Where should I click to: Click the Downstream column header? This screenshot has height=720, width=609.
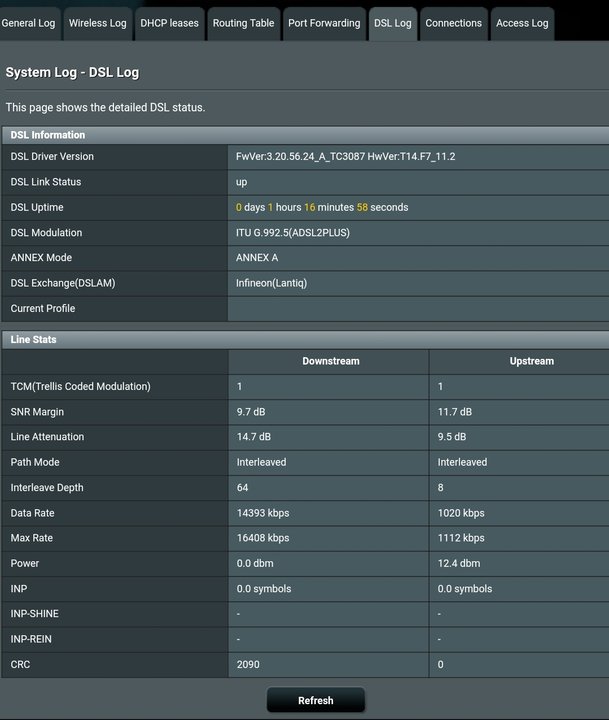(x=330, y=361)
